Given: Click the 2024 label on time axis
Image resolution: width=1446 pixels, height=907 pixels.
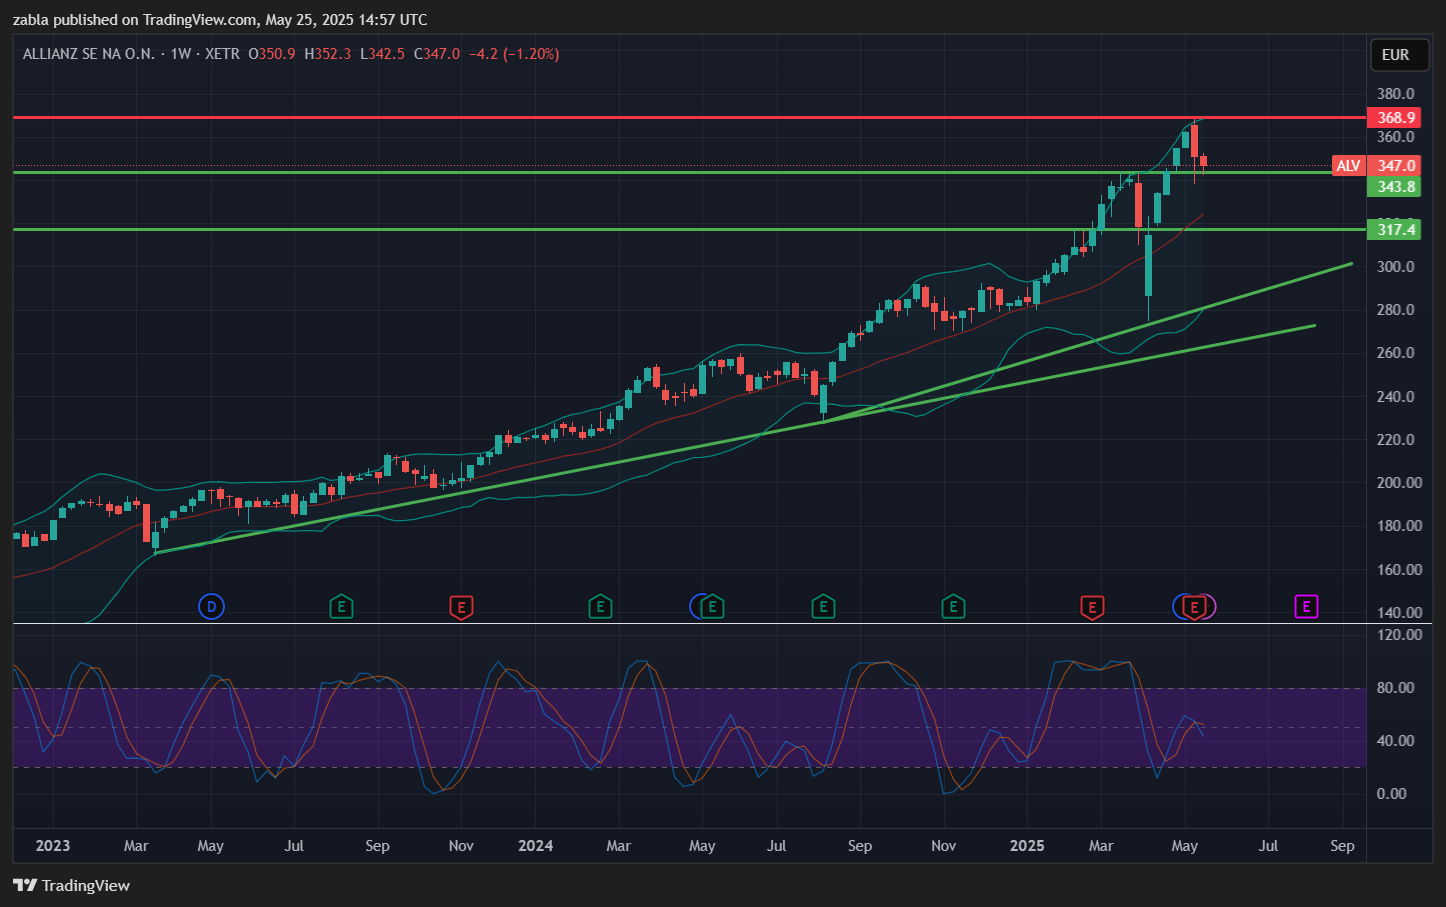Looking at the screenshot, I should coord(536,846).
